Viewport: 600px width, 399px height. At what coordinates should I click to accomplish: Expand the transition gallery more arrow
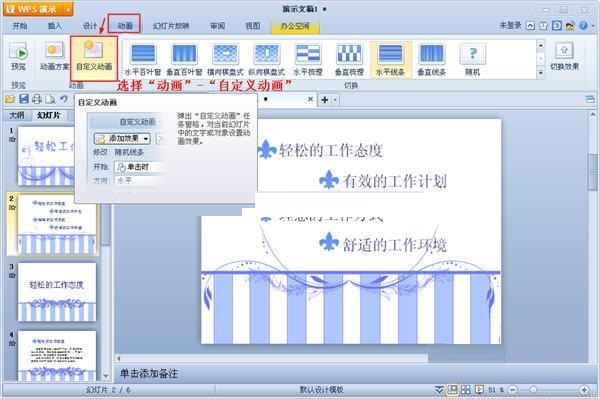point(540,72)
